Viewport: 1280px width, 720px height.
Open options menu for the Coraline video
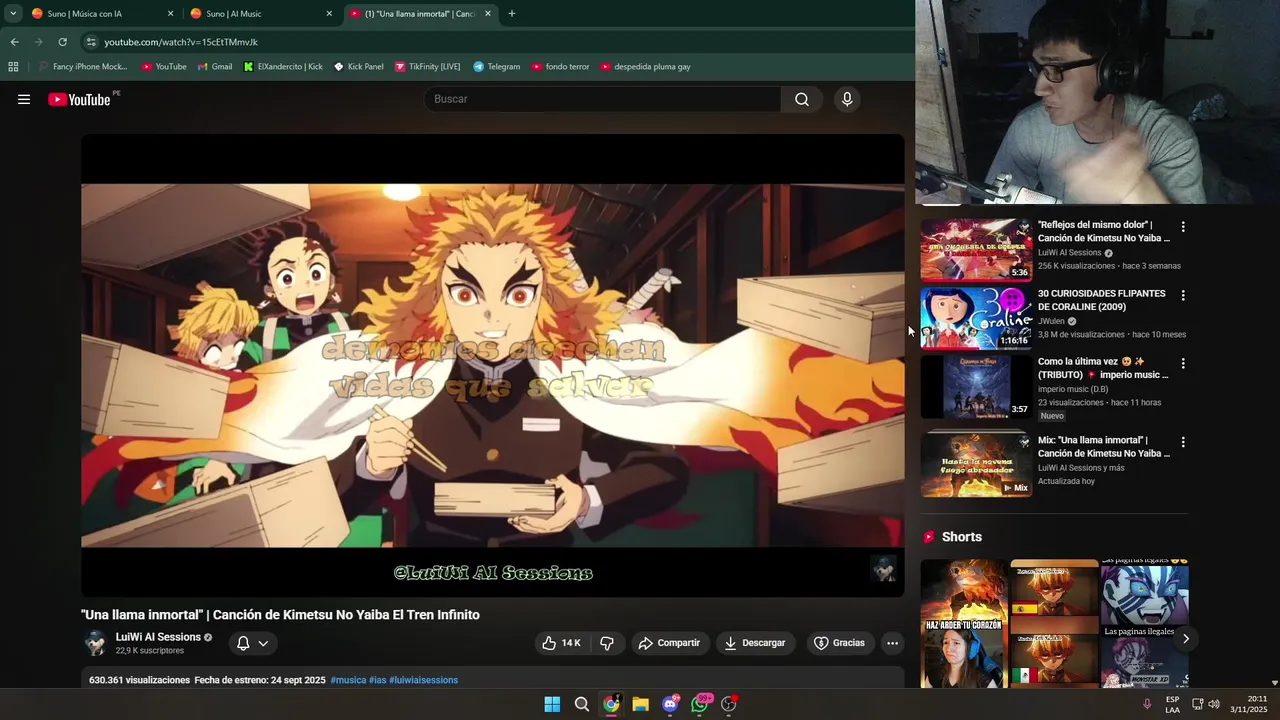point(1183,295)
